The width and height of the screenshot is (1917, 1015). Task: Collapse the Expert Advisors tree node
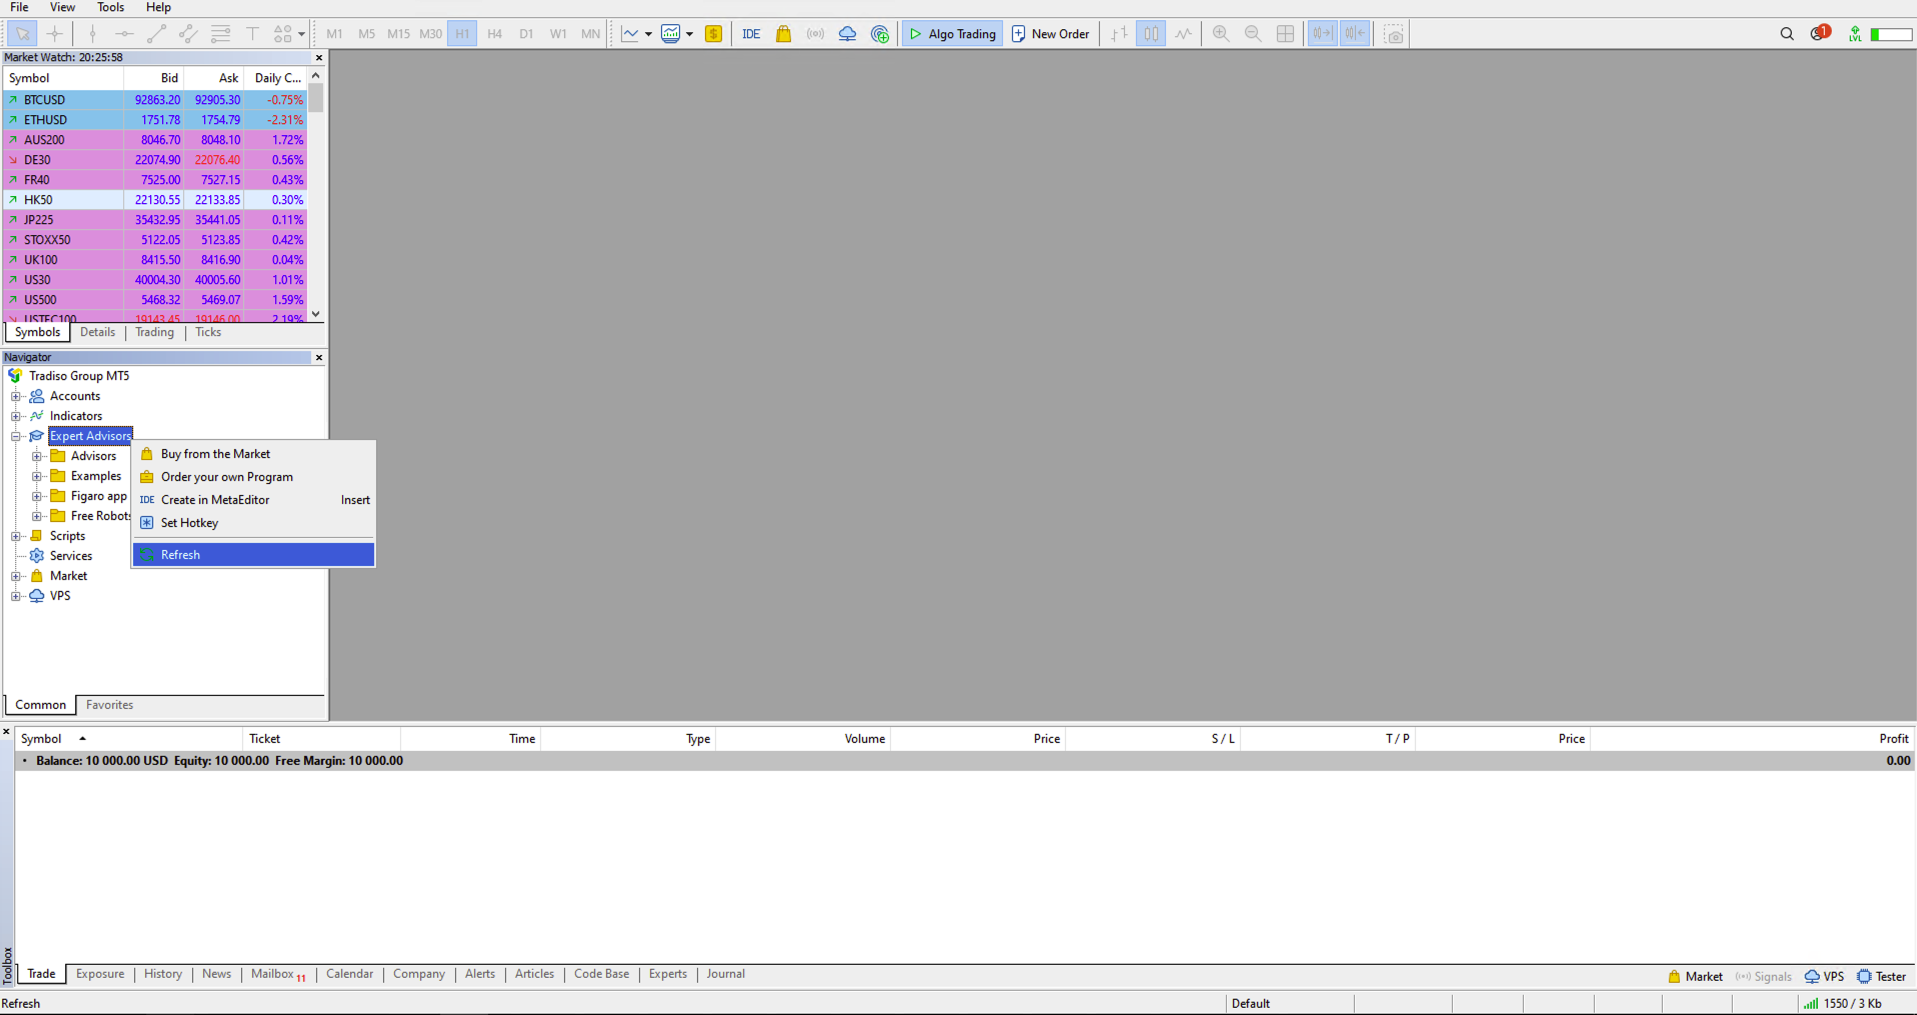[16, 436]
